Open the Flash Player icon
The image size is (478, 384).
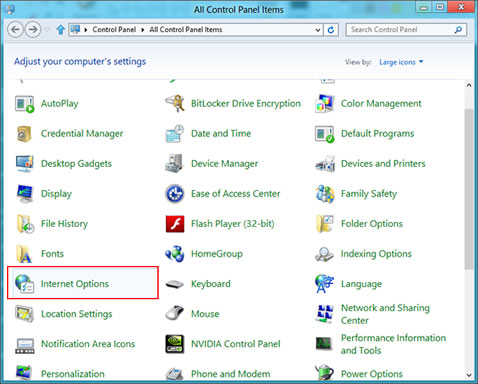(x=175, y=224)
